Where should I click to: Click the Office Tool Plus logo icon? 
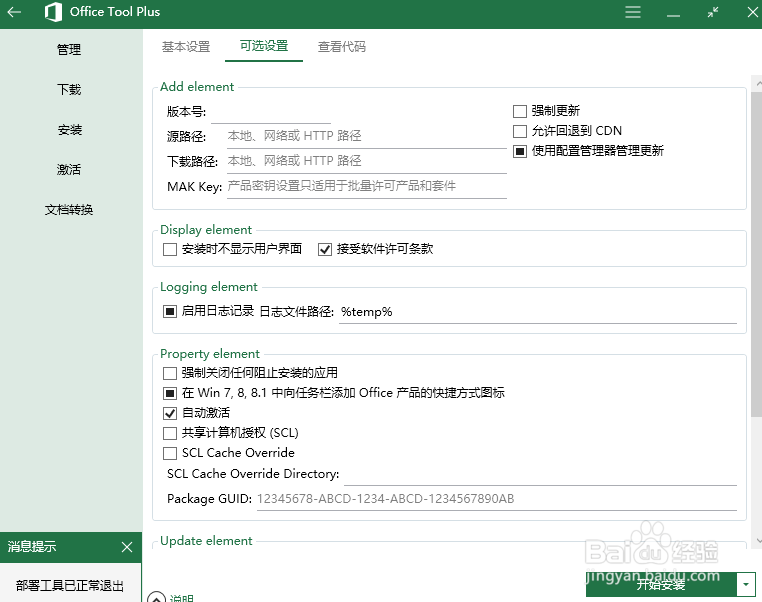[53, 12]
